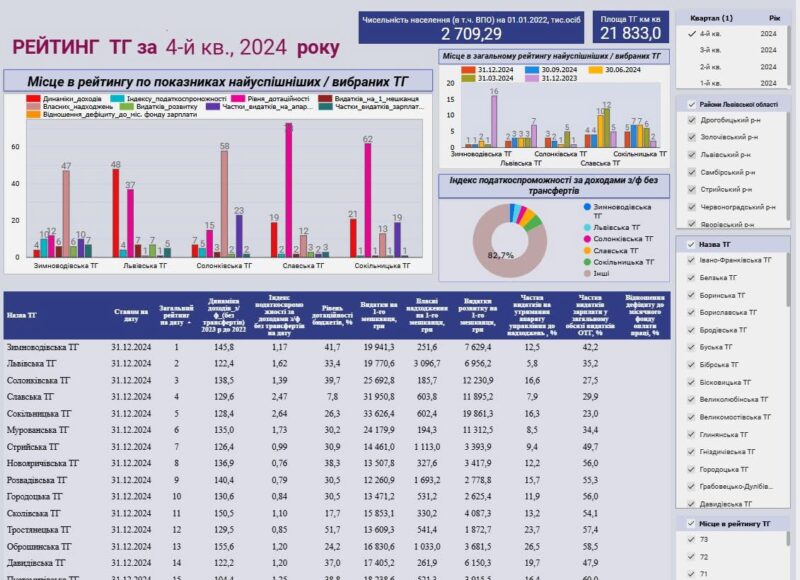Viewport: 800px width, 580px height.
Task: Select the 30.06.2024 legend marker
Action: point(594,70)
